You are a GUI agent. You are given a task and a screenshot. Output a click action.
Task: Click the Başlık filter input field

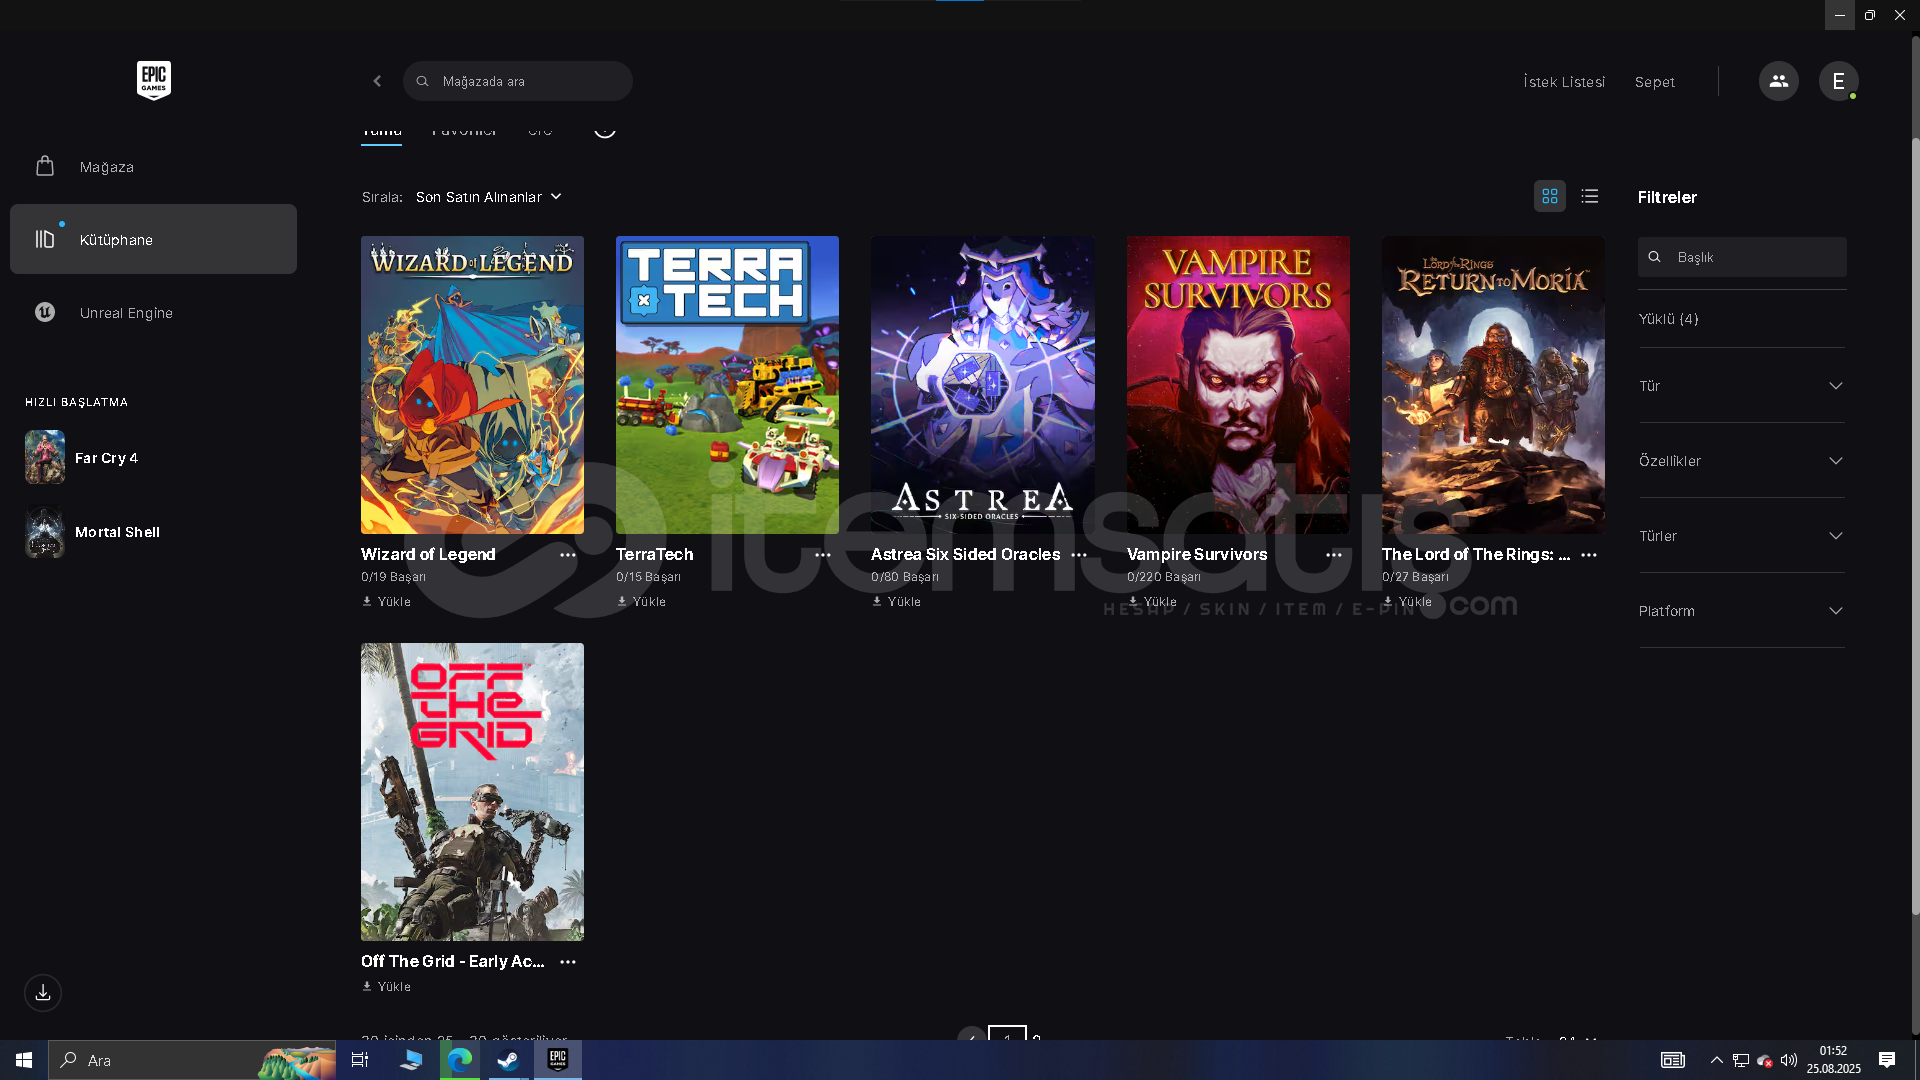point(1742,257)
